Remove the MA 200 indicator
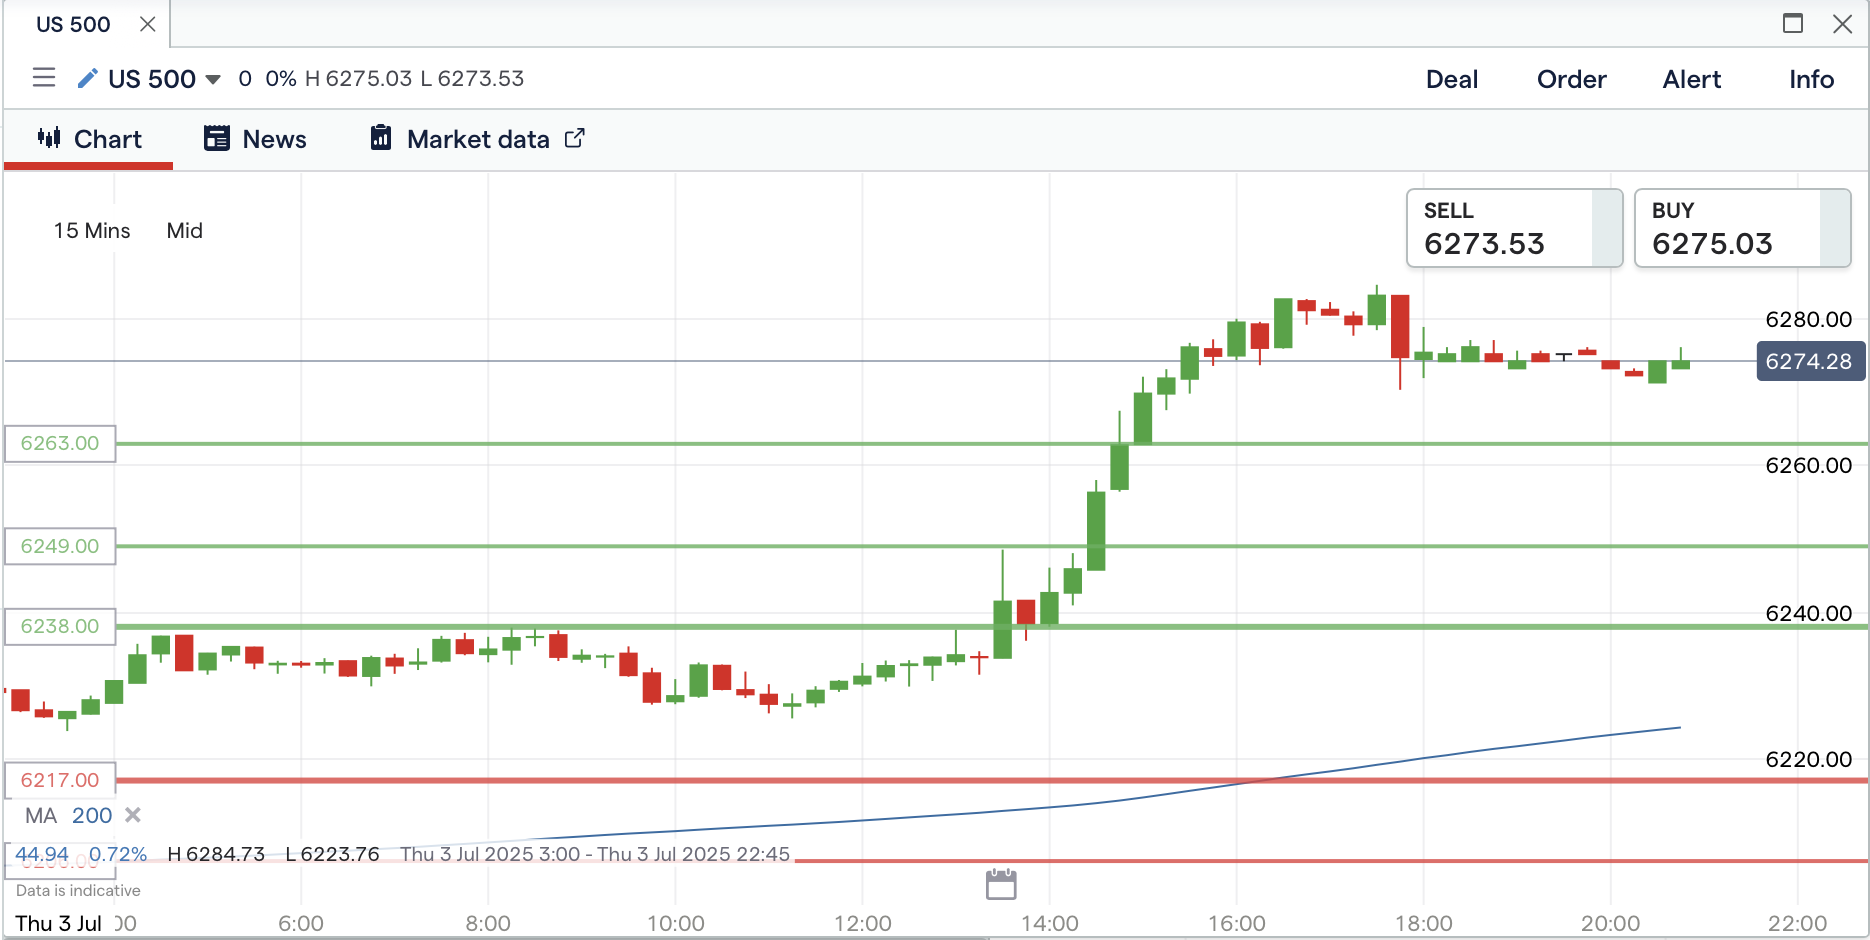The width and height of the screenshot is (1870, 940). (x=132, y=815)
